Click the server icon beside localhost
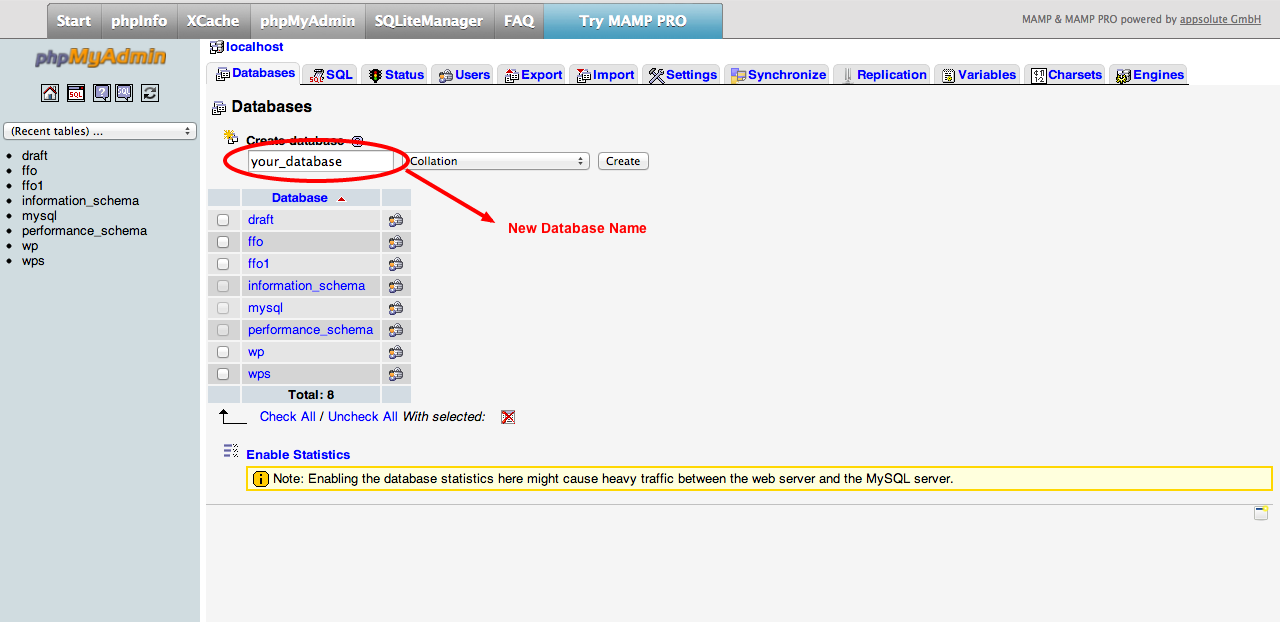The height and width of the screenshot is (622, 1280). pos(217,47)
